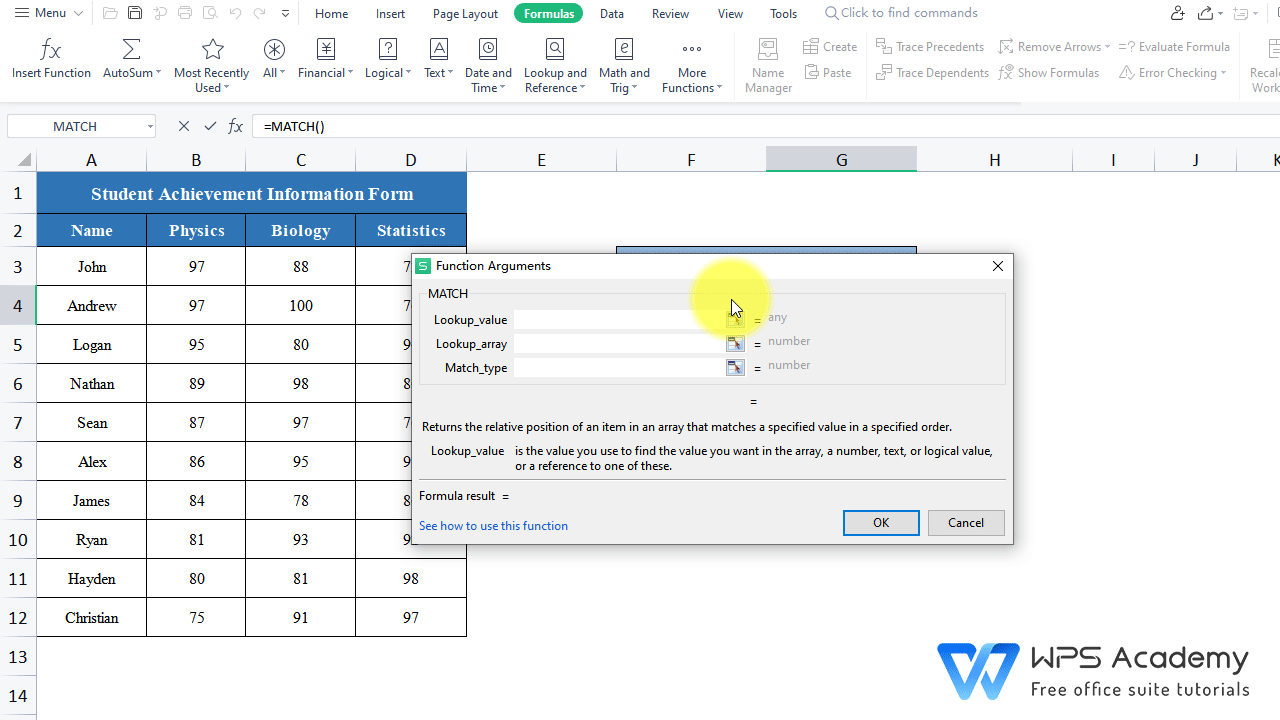Click the Lookup_array range selector button
The width and height of the screenshot is (1280, 720).
click(x=735, y=343)
